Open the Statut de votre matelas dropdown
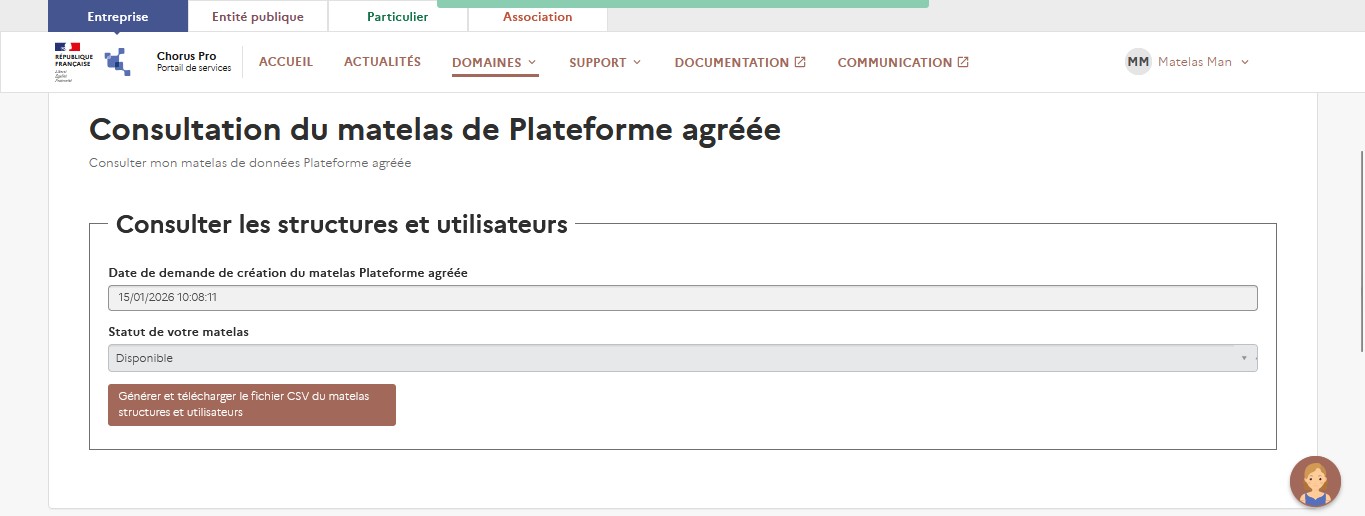The height and width of the screenshot is (516, 1365). pyautogui.click(x=682, y=358)
